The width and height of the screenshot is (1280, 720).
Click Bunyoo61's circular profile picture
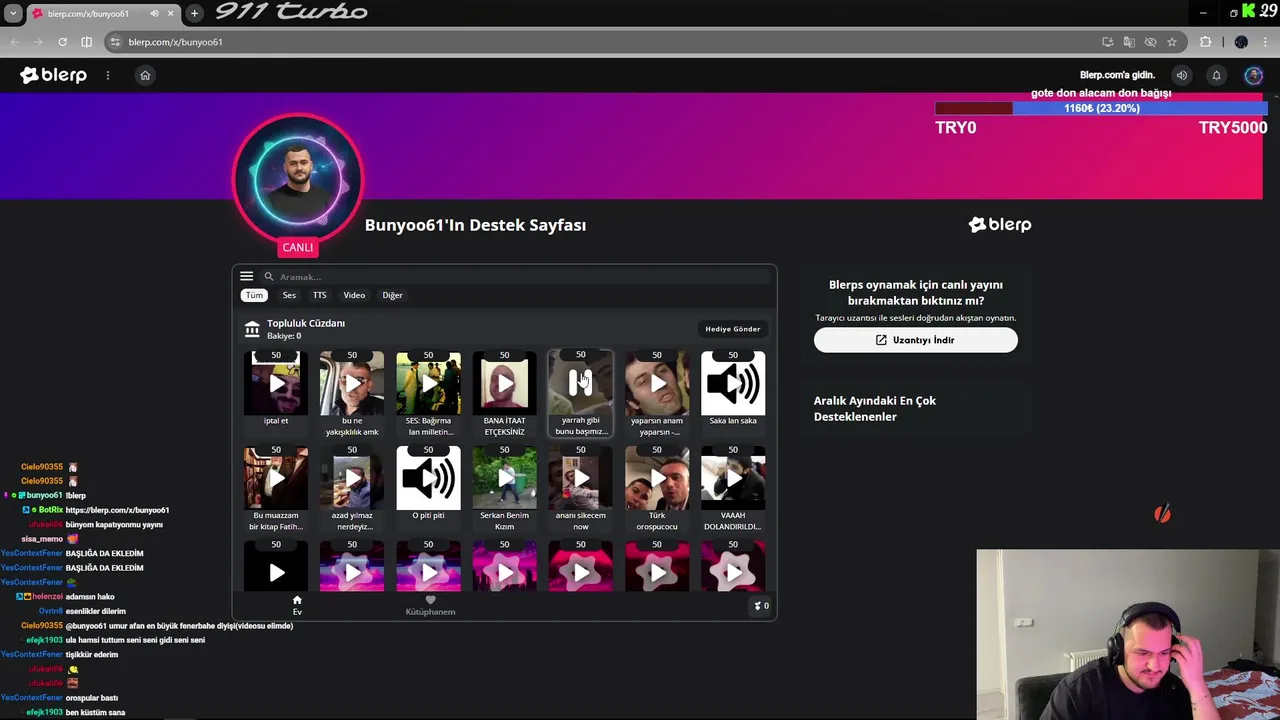point(297,180)
